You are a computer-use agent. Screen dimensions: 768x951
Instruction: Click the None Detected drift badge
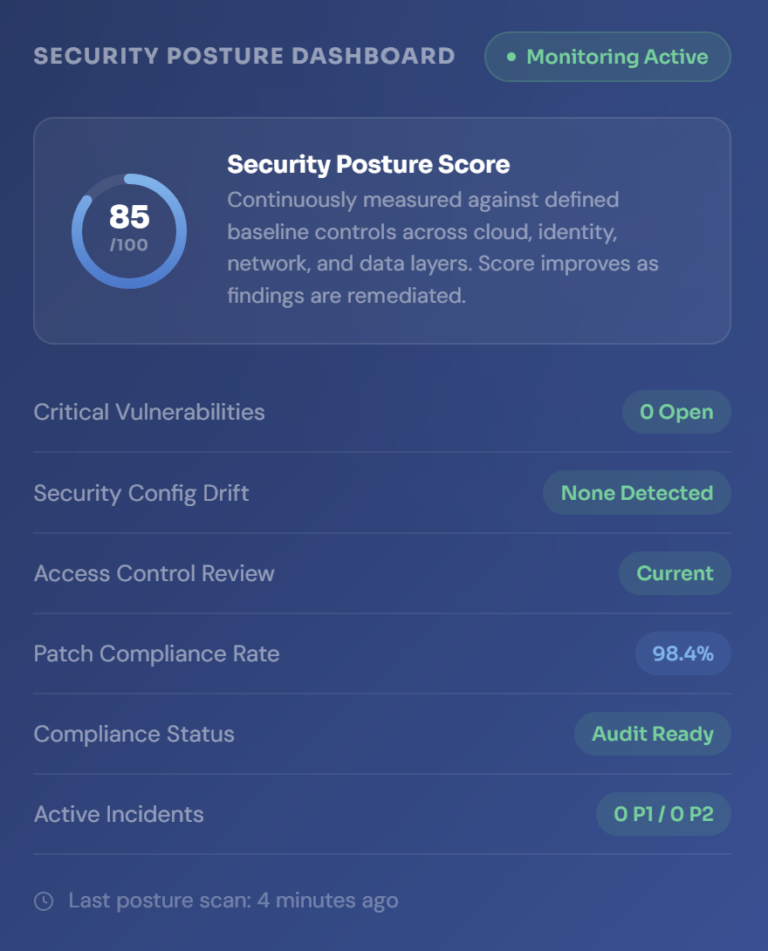point(636,493)
